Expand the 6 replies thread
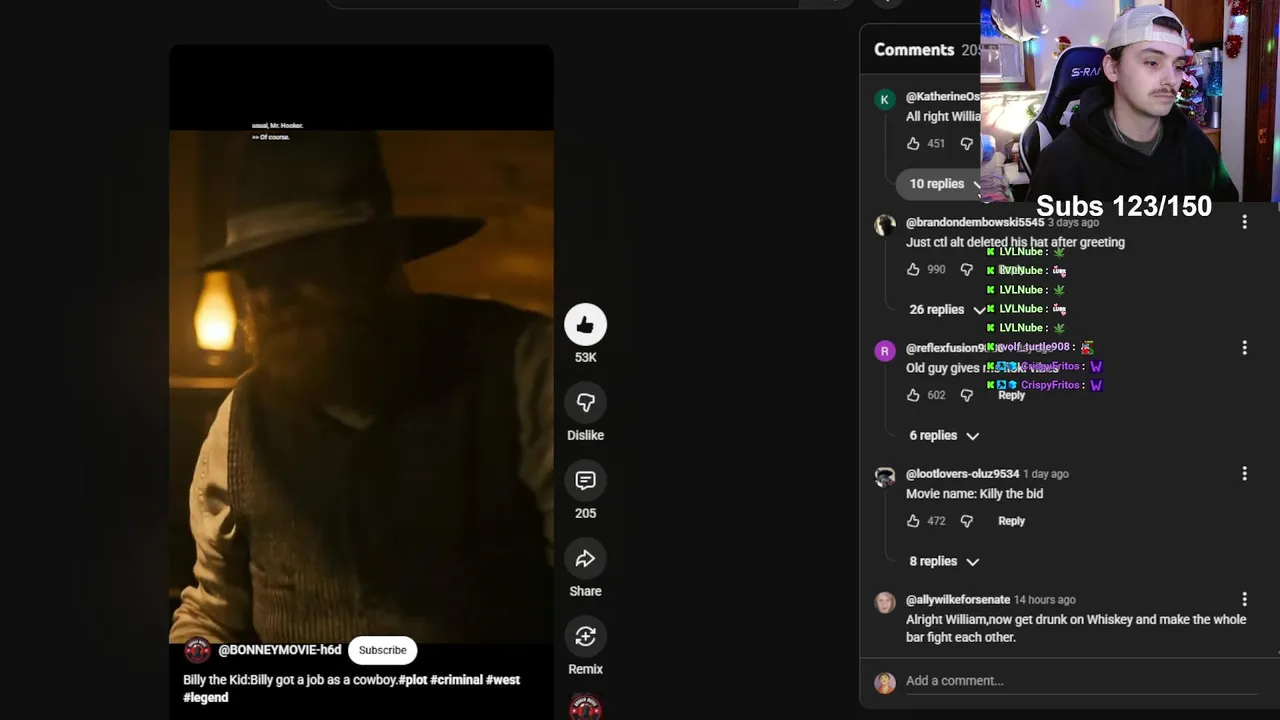1280x720 pixels. click(943, 436)
